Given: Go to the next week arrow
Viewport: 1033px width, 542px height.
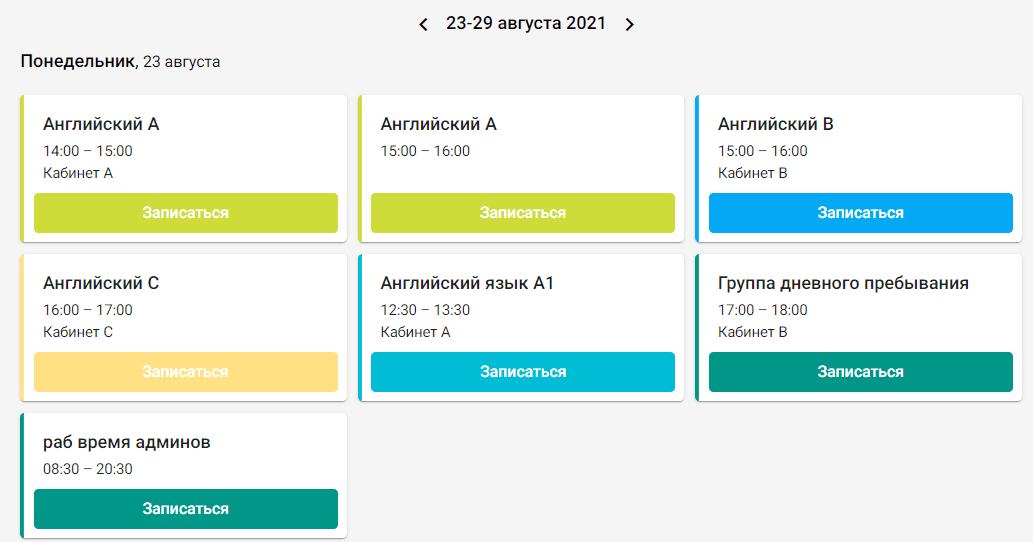Looking at the screenshot, I should point(629,24).
